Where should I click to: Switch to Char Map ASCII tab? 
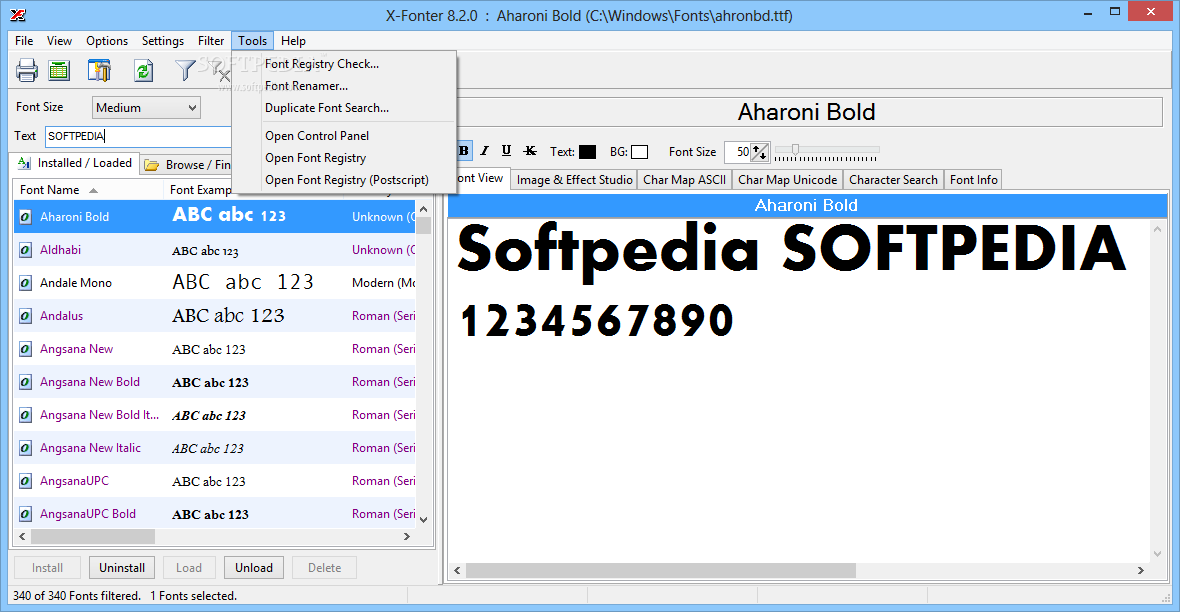[684, 180]
